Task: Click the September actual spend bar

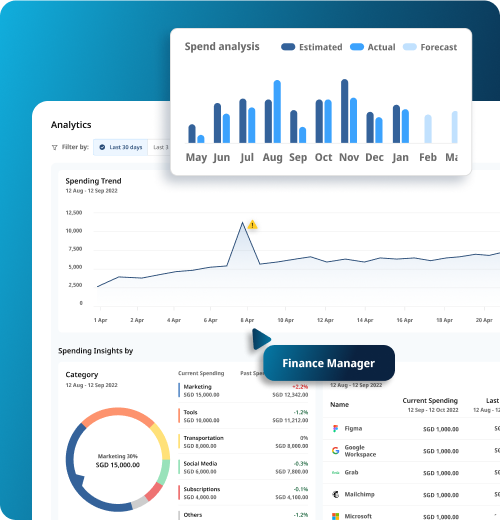Action: point(302,135)
